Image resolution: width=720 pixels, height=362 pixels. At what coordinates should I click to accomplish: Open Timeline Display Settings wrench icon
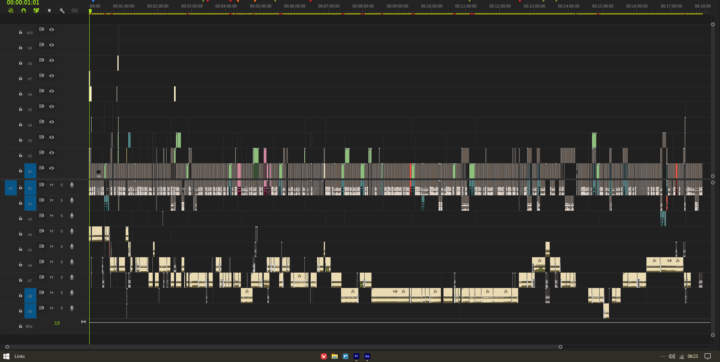point(62,10)
